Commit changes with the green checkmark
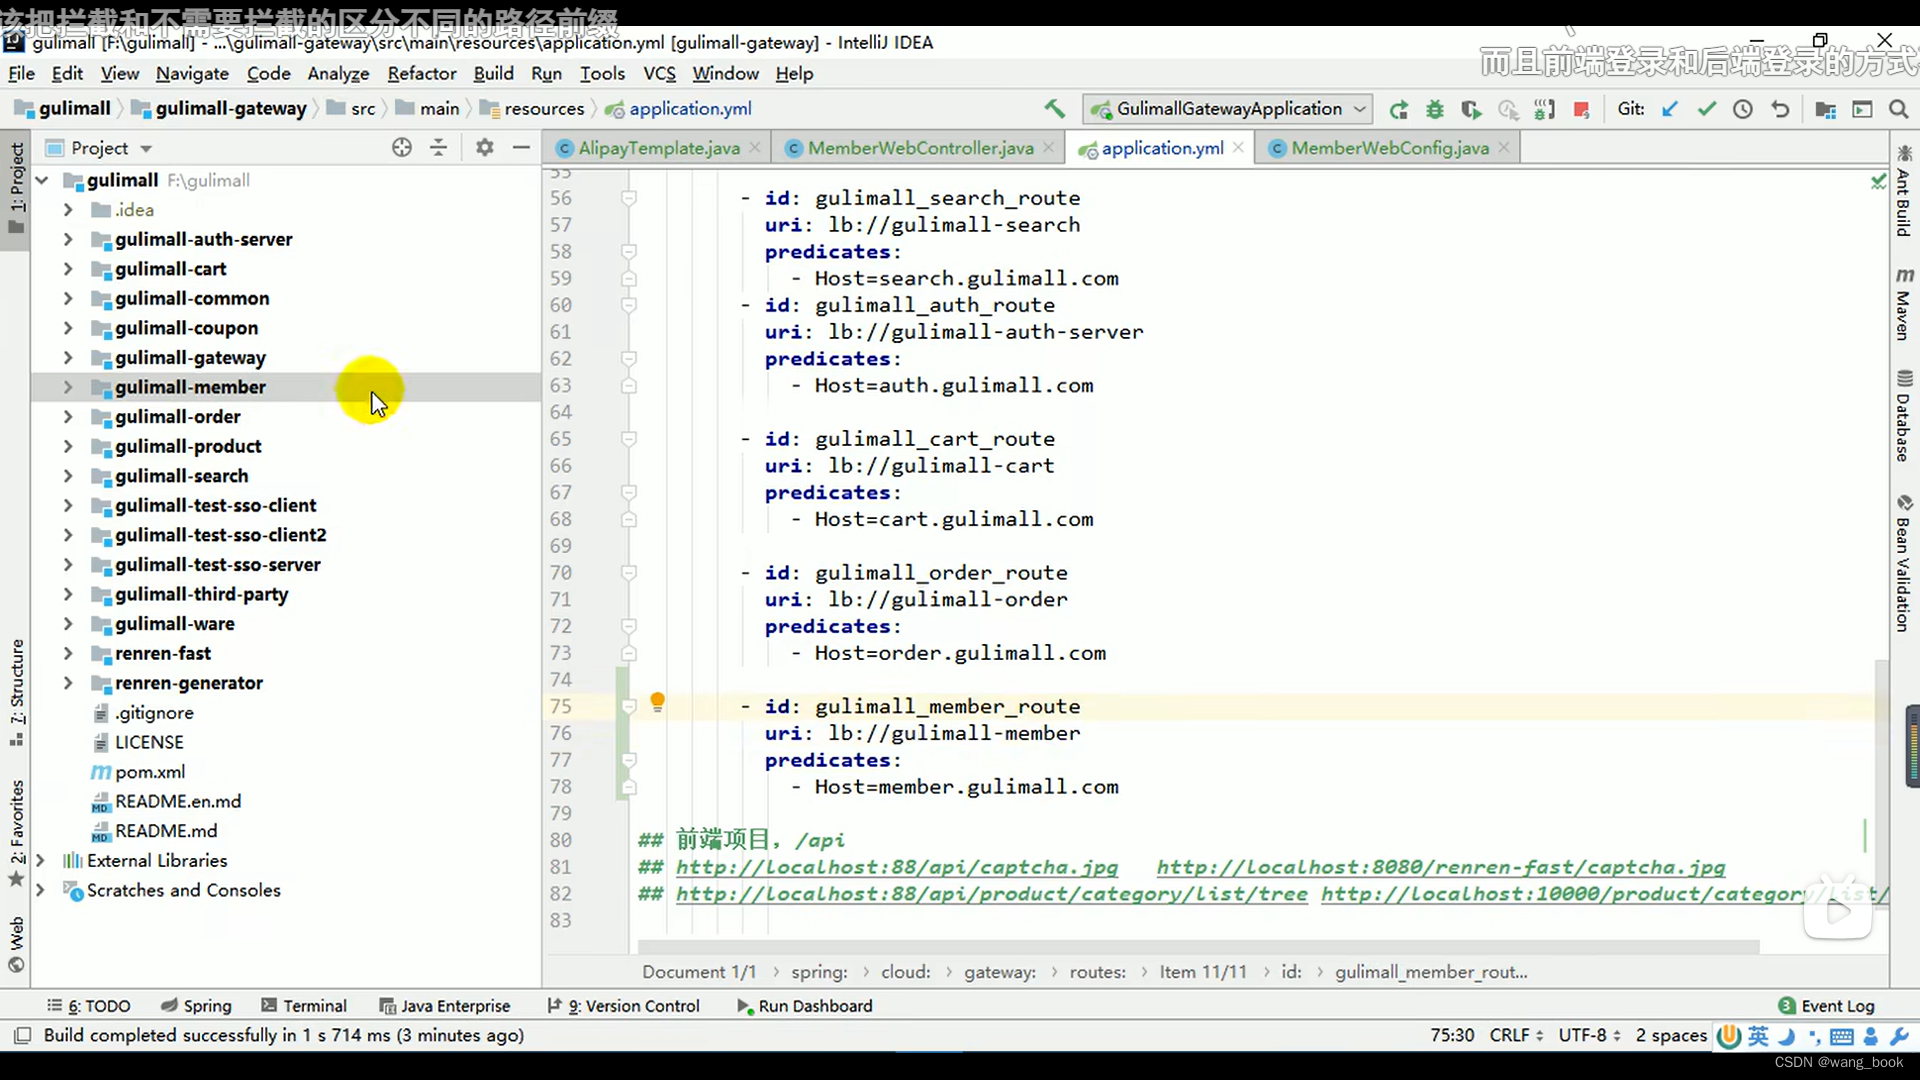1920x1080 pixels. pos(1707,110)
